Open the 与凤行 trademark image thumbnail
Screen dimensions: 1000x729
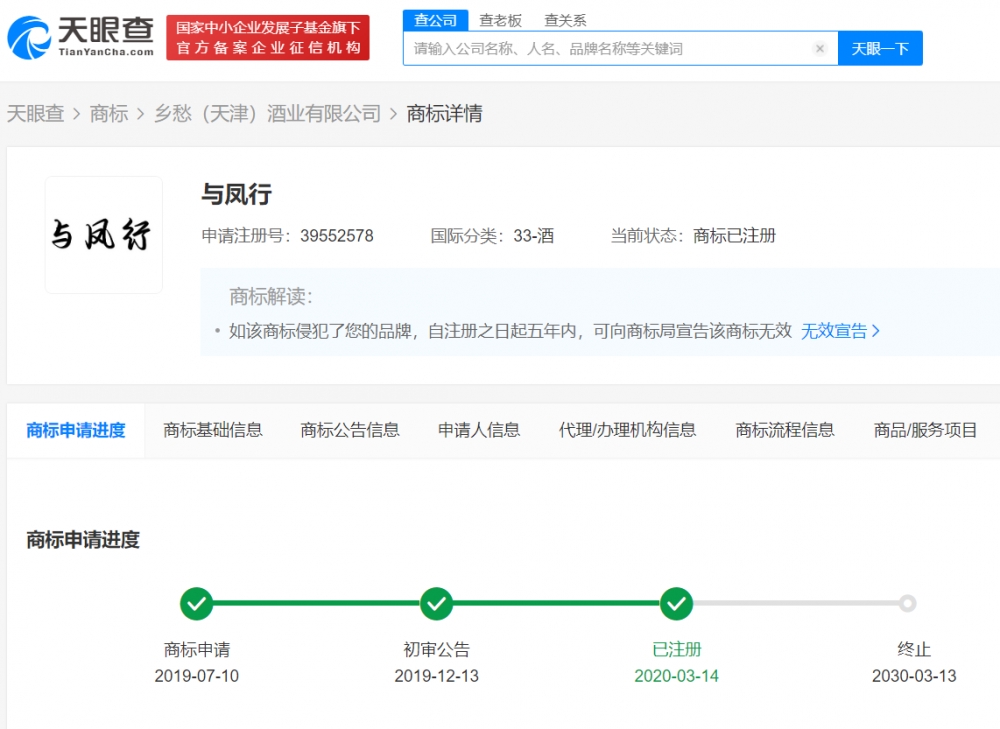pos(104,235)
